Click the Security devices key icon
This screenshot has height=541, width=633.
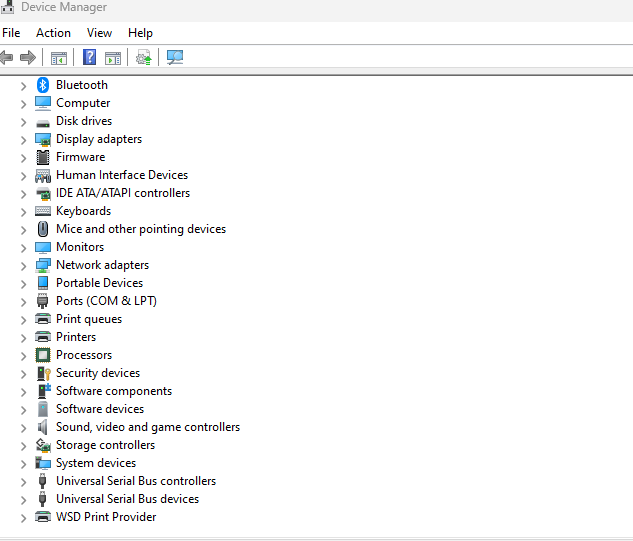tap(43, 373)
